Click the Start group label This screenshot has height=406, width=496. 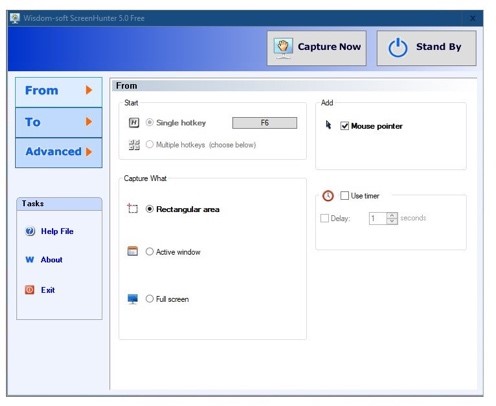pyautogui.click(x=131, y=103)
